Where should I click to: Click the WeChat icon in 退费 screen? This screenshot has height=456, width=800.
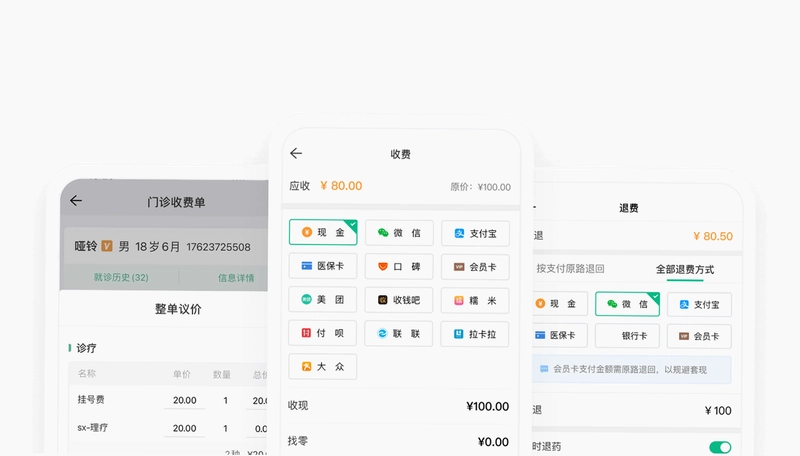click(x=612, y=304)
